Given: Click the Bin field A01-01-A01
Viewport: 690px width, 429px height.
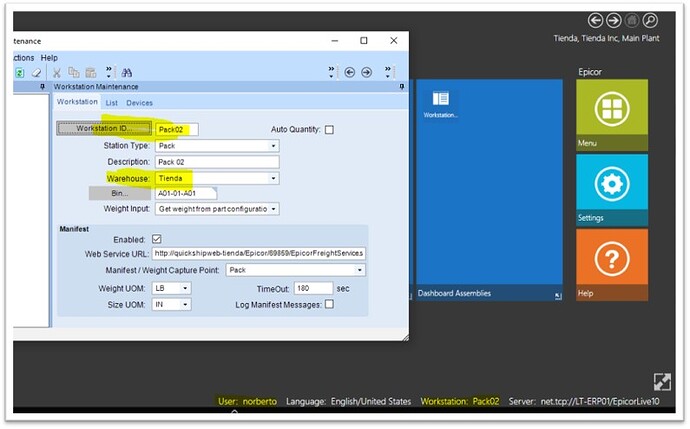Looking at the screenshot, I should (186, 193).
